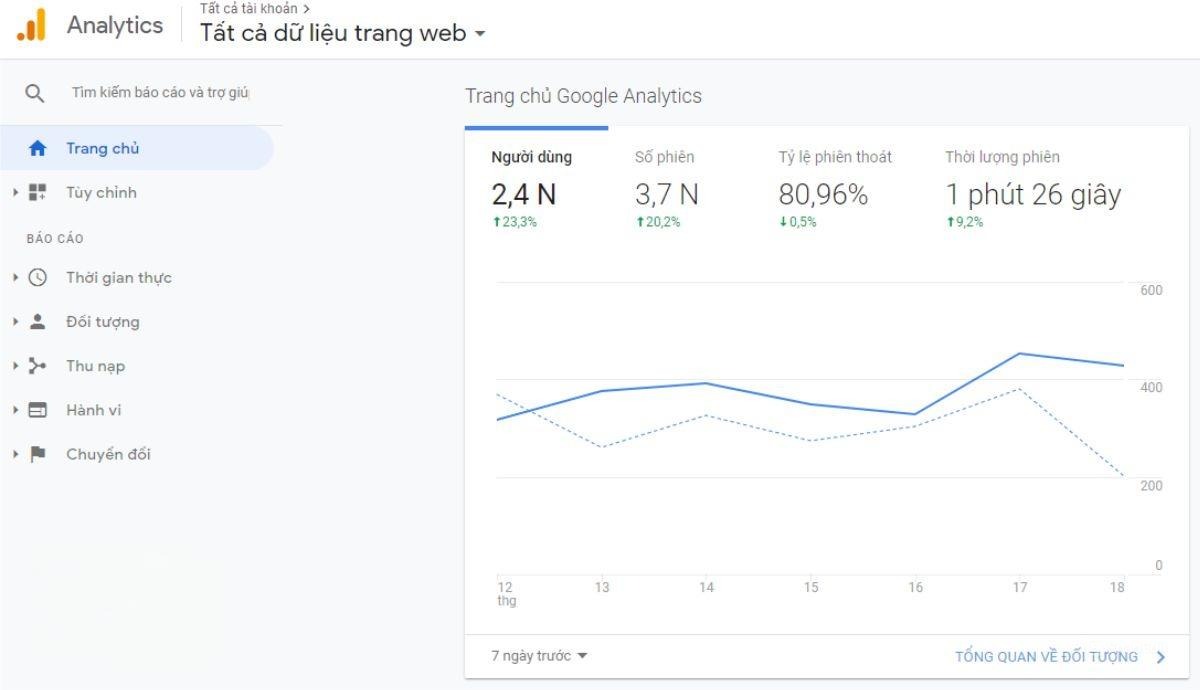1200x690 pixels.
Task: Click the clock icon for Thời gian thực
Action: coord(38,277)
